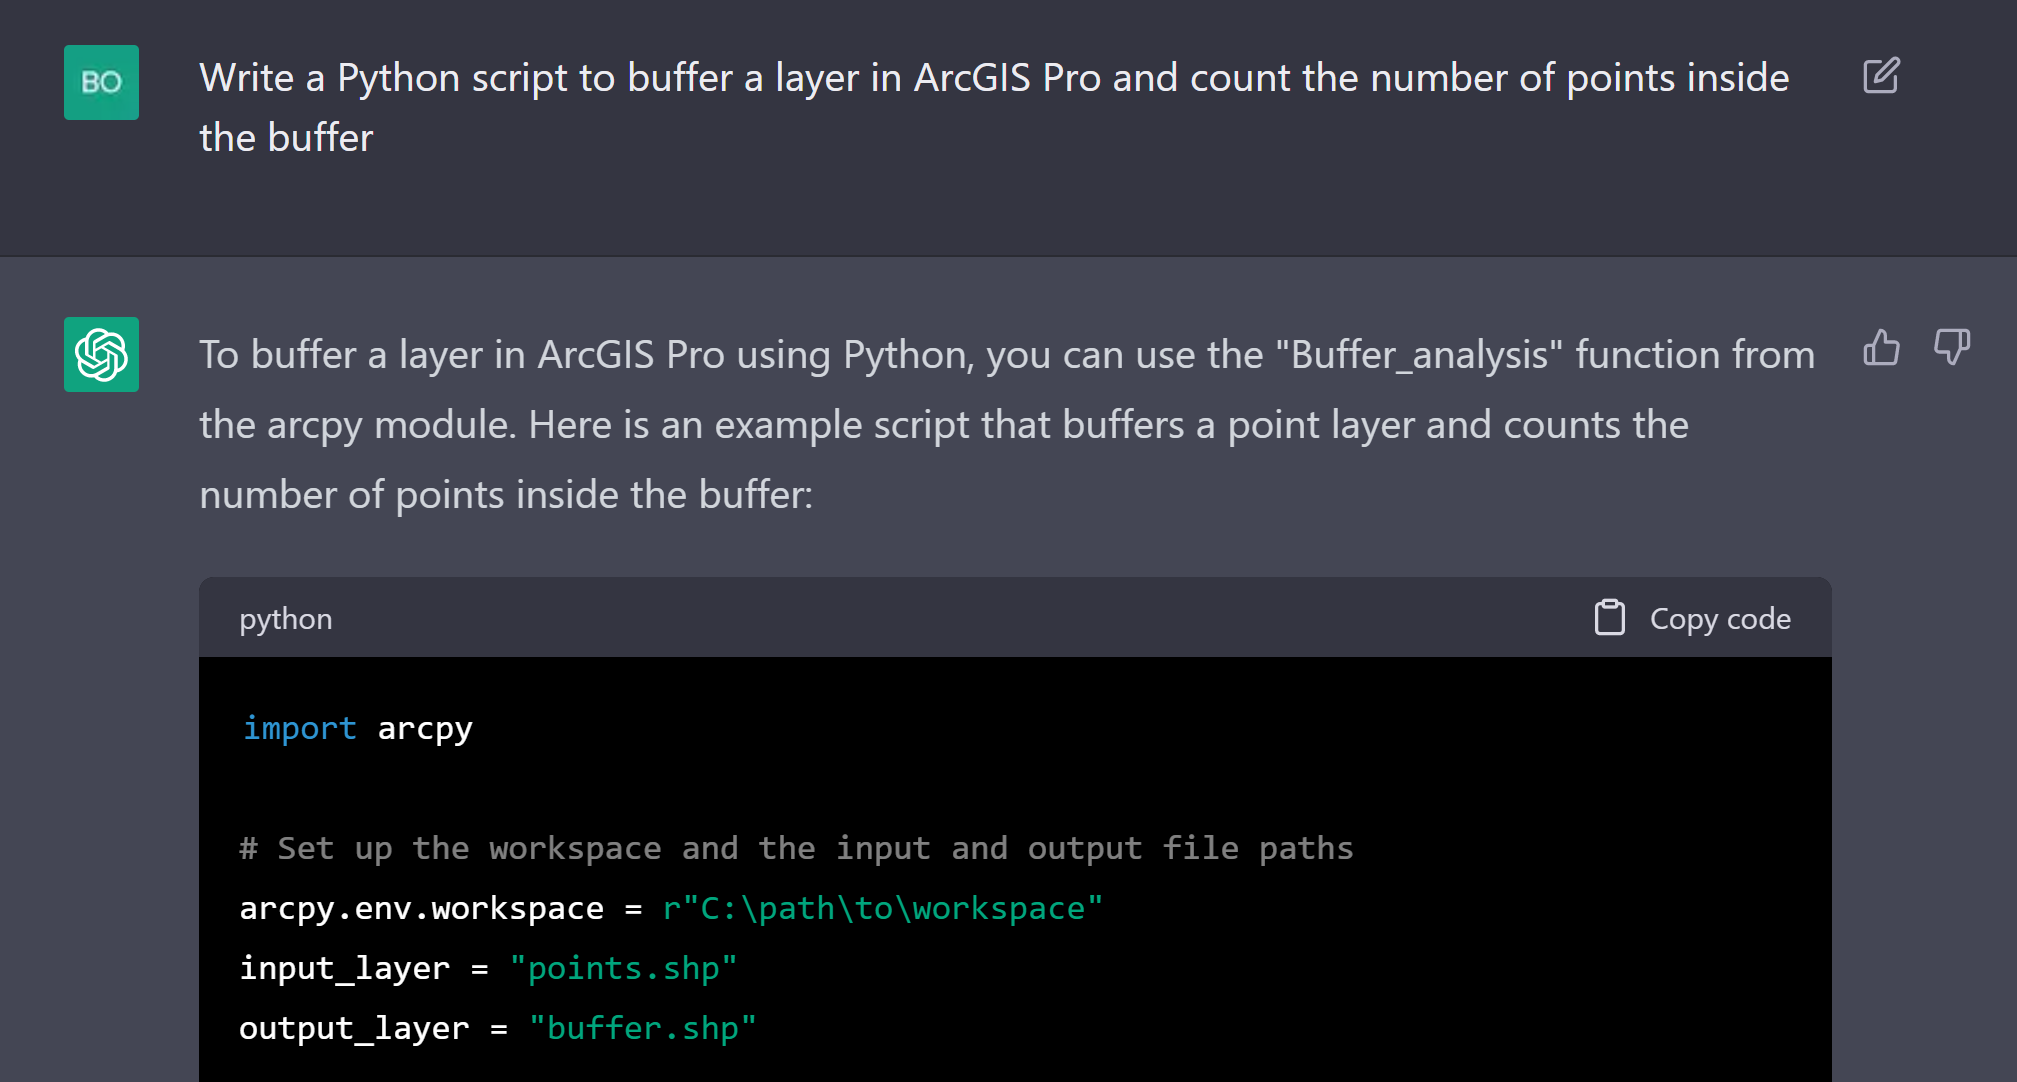The height and width of the screenshot is (1082, 2017).
Task: Click the edit message pencil icon
Action: 1881,76
